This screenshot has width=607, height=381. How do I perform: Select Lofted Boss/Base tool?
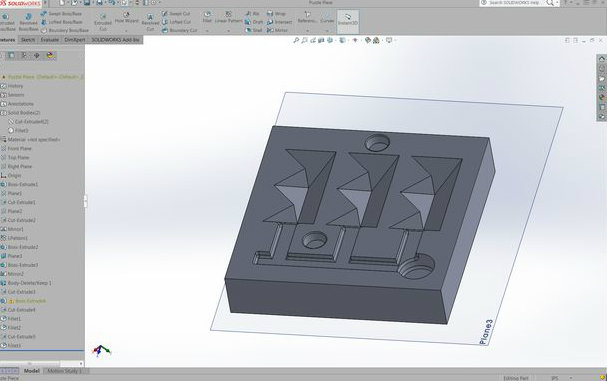tap(61, 22)
